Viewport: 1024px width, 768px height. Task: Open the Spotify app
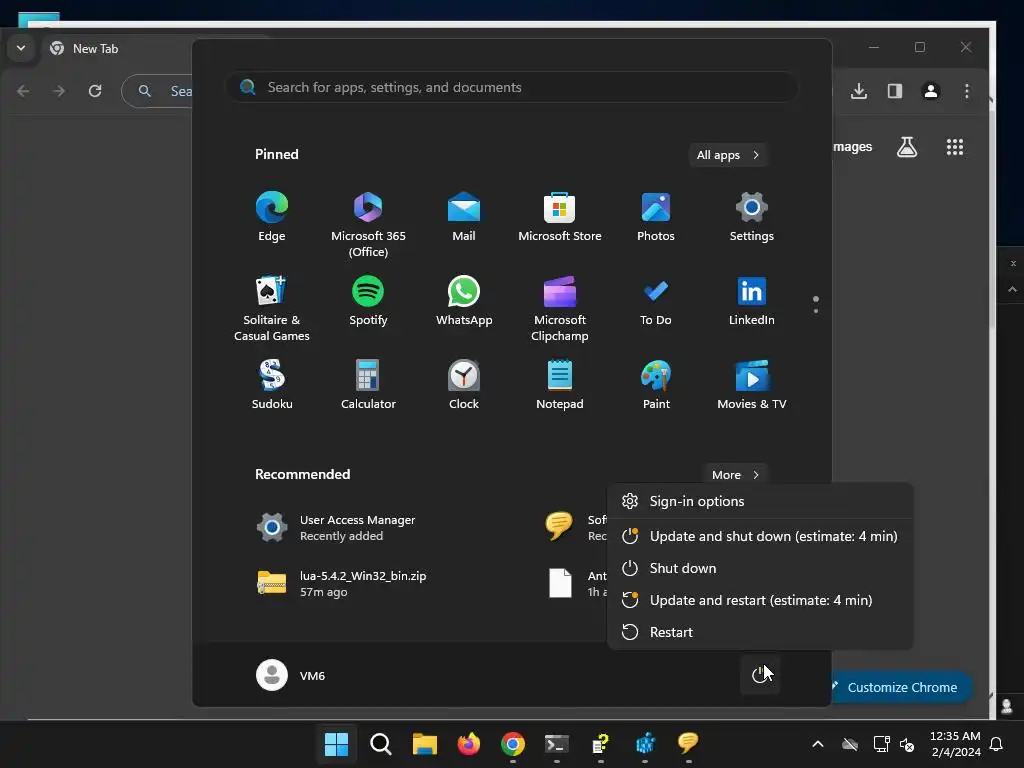pos(368,301)
